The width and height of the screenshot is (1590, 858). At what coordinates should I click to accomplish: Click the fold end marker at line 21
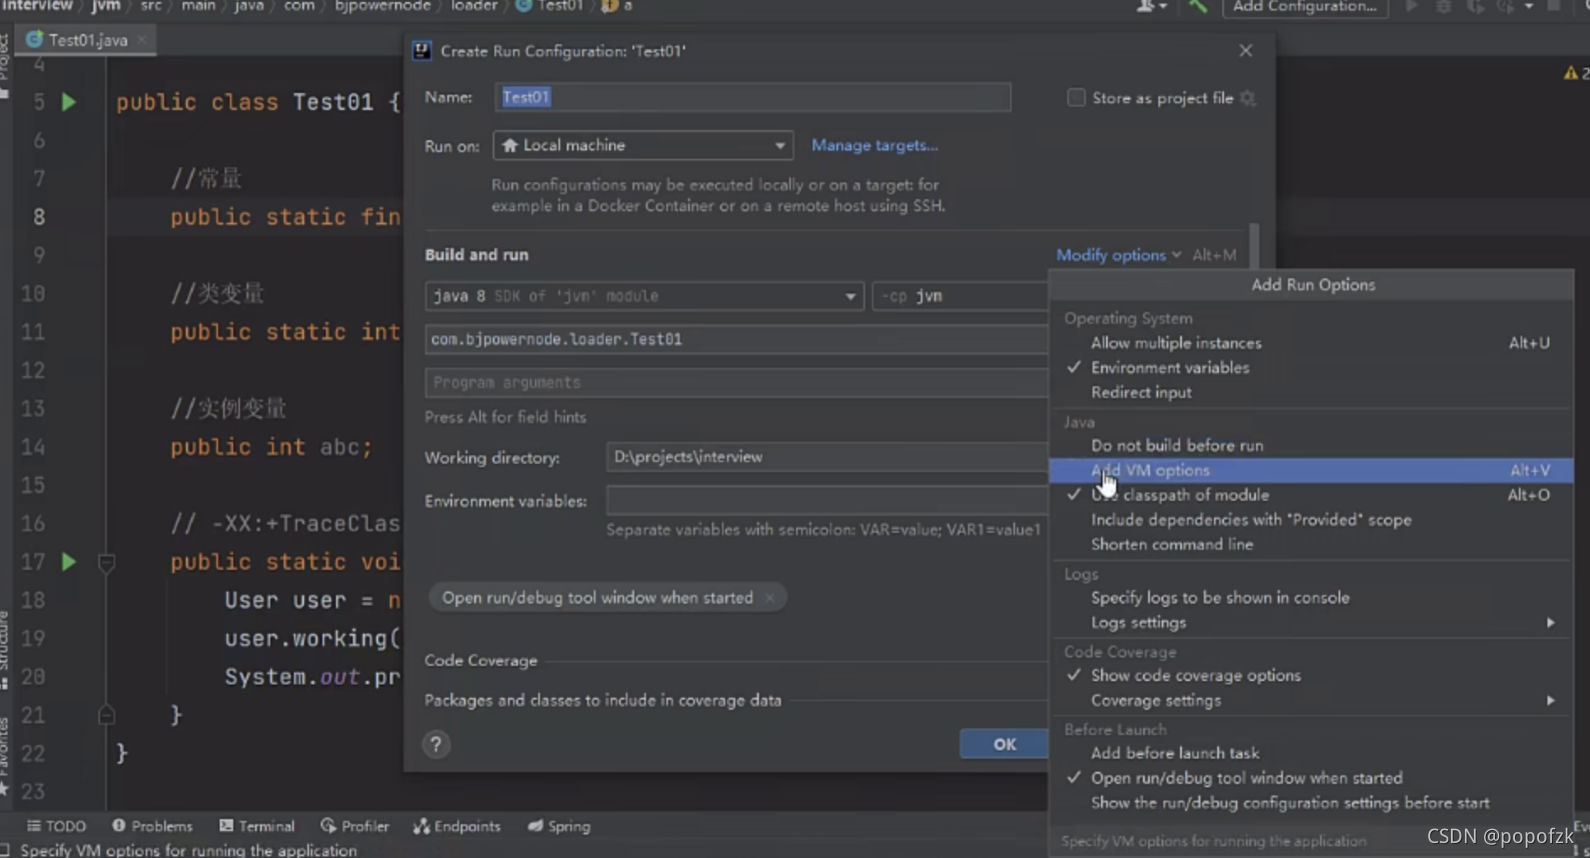coord(106,715)
